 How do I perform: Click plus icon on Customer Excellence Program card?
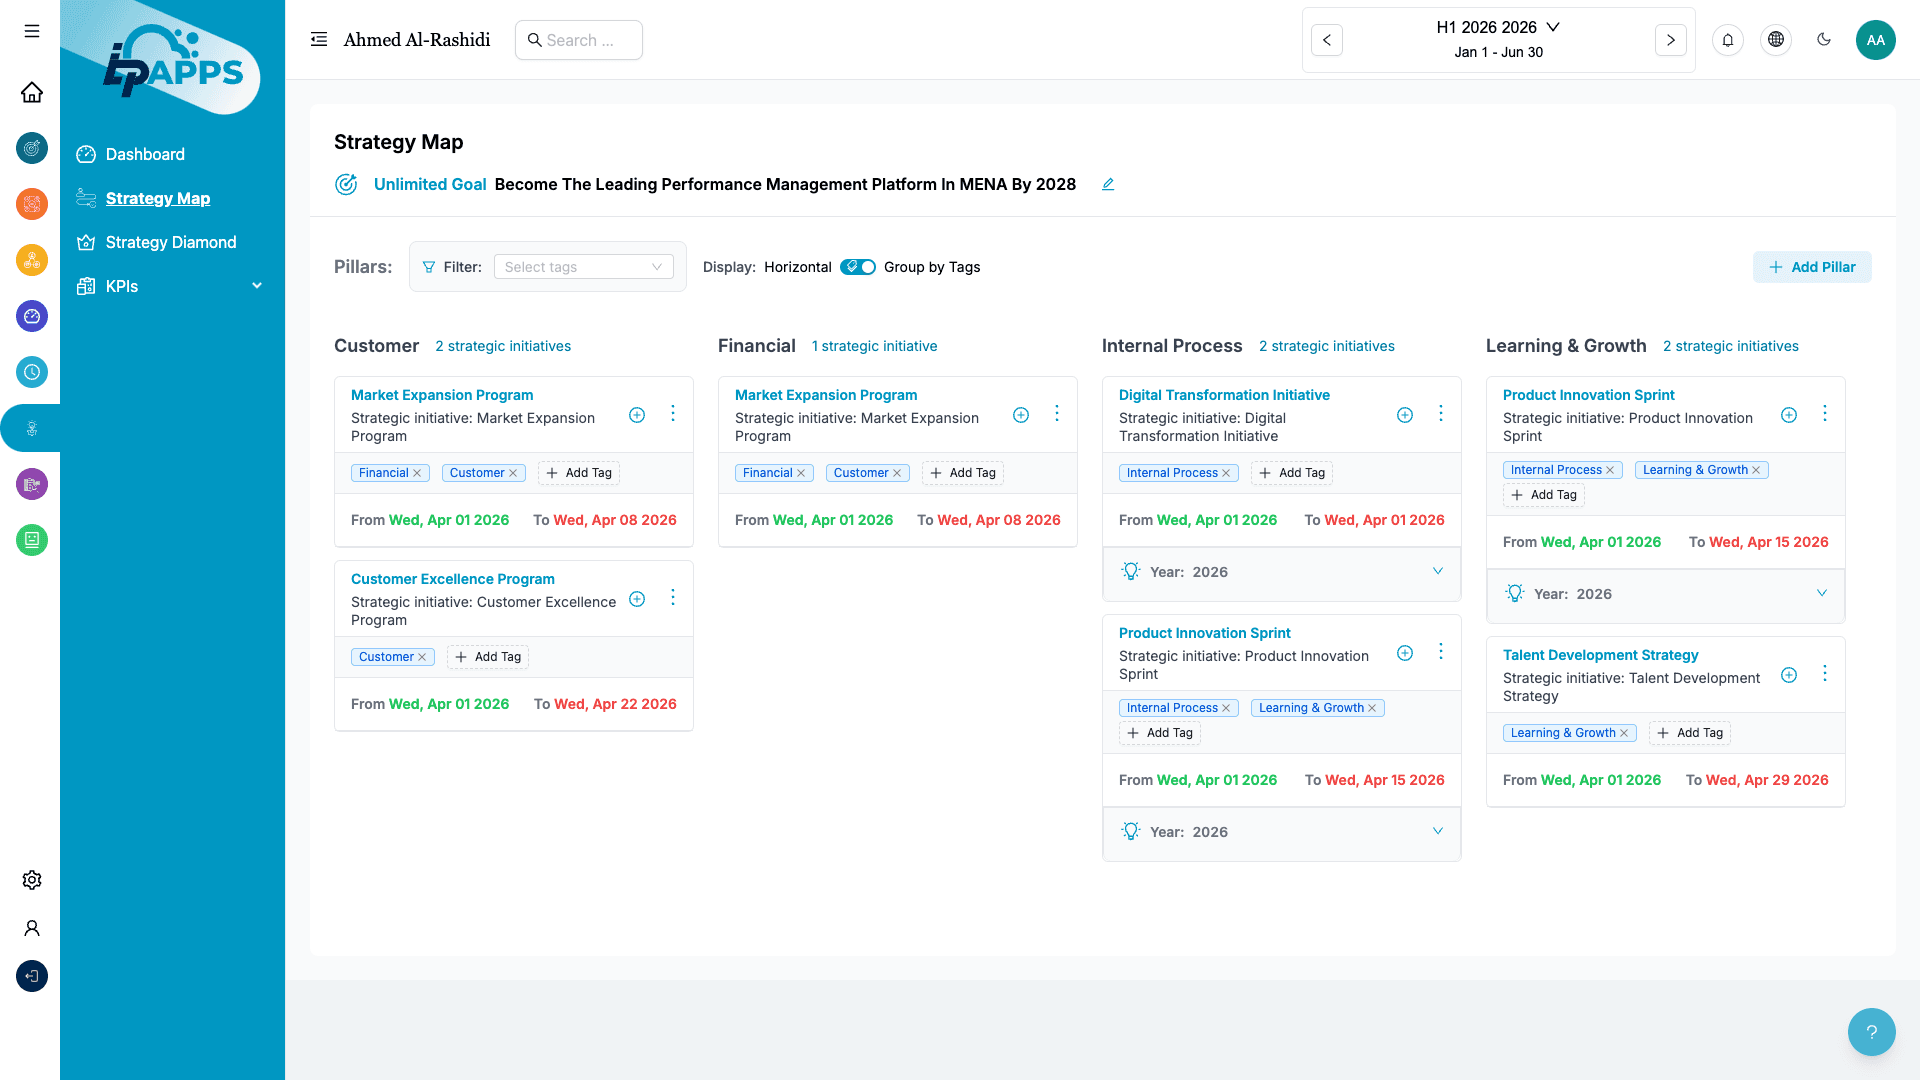[x=637, y=599]
